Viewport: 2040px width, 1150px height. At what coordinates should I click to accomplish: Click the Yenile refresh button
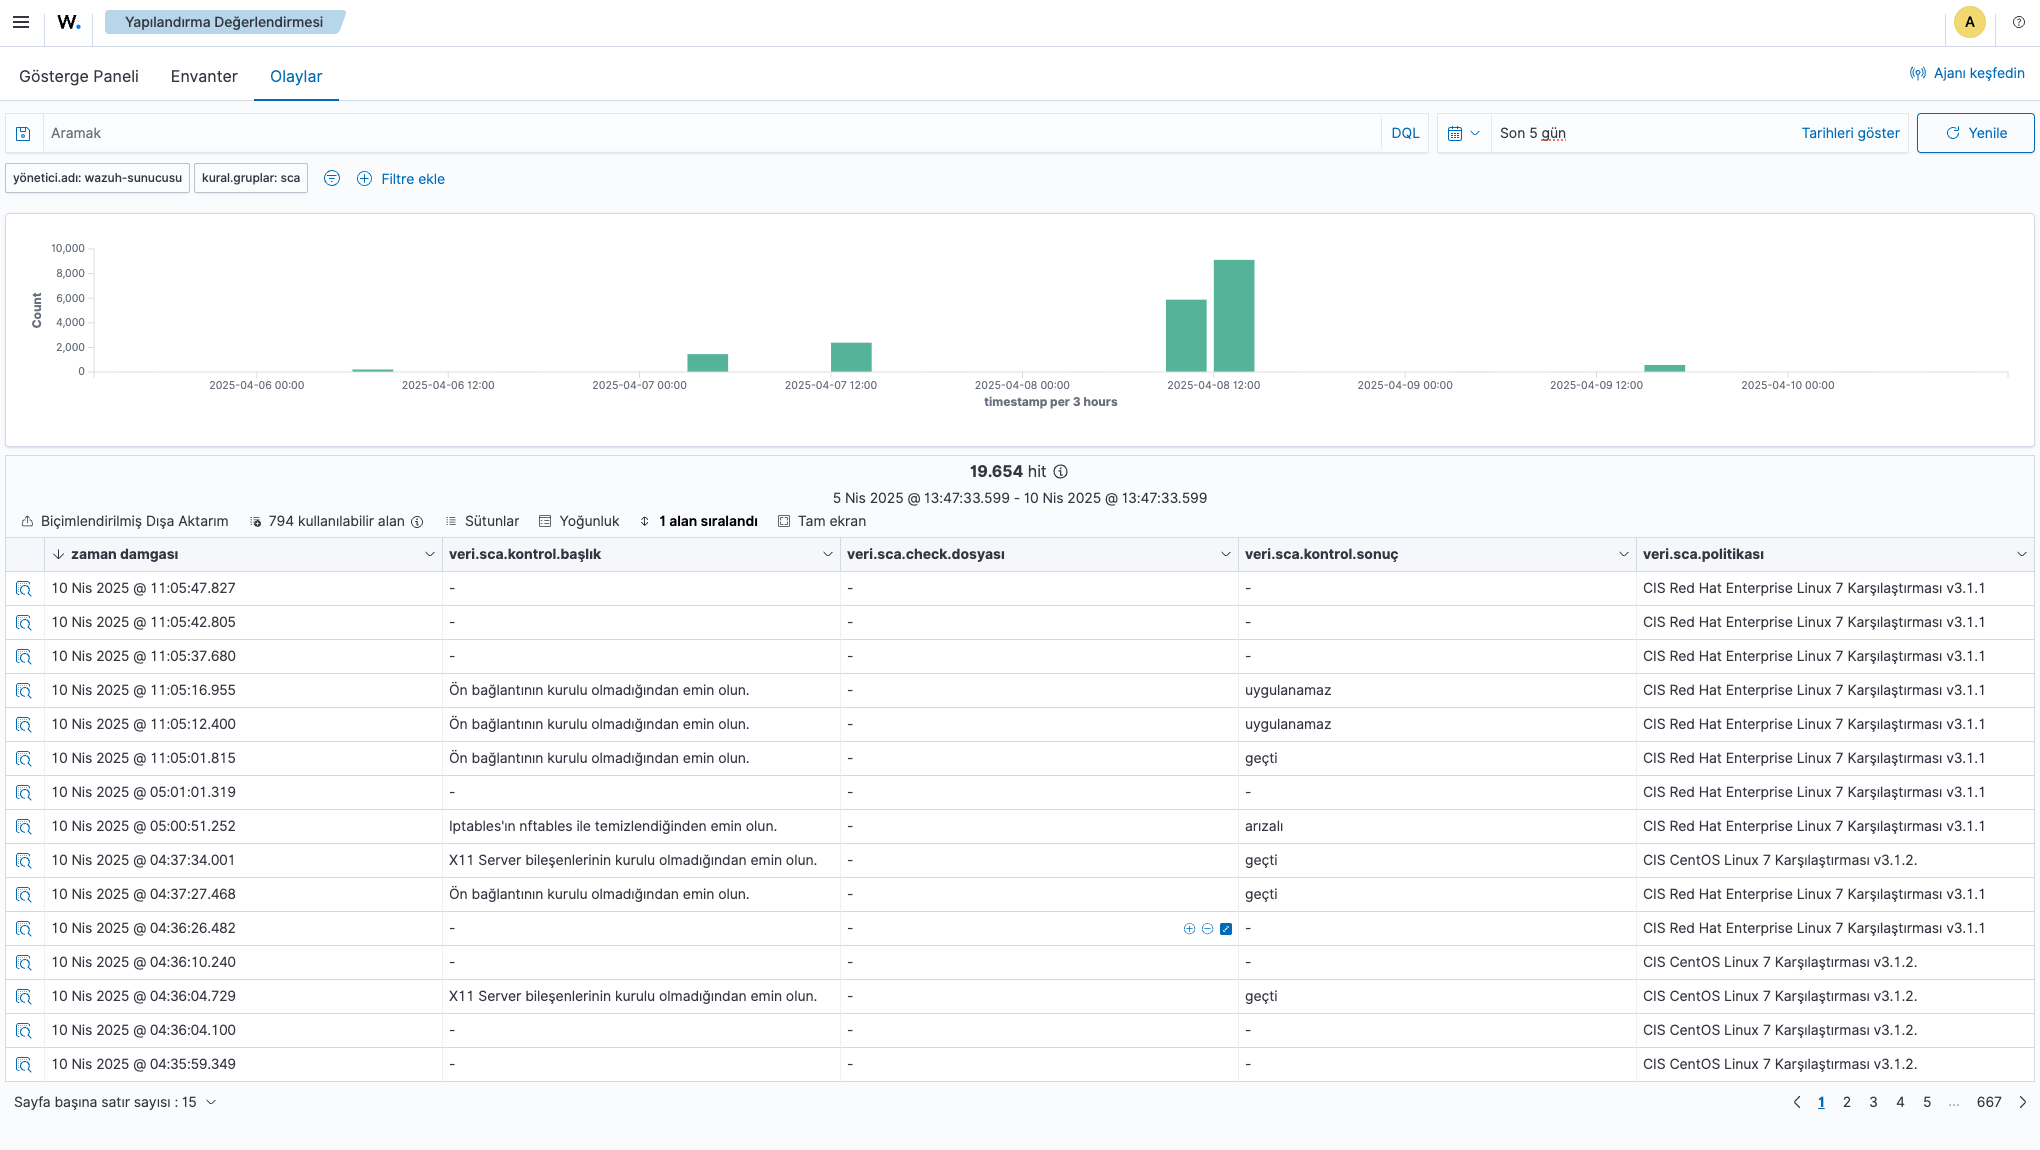coord(1975,133)
